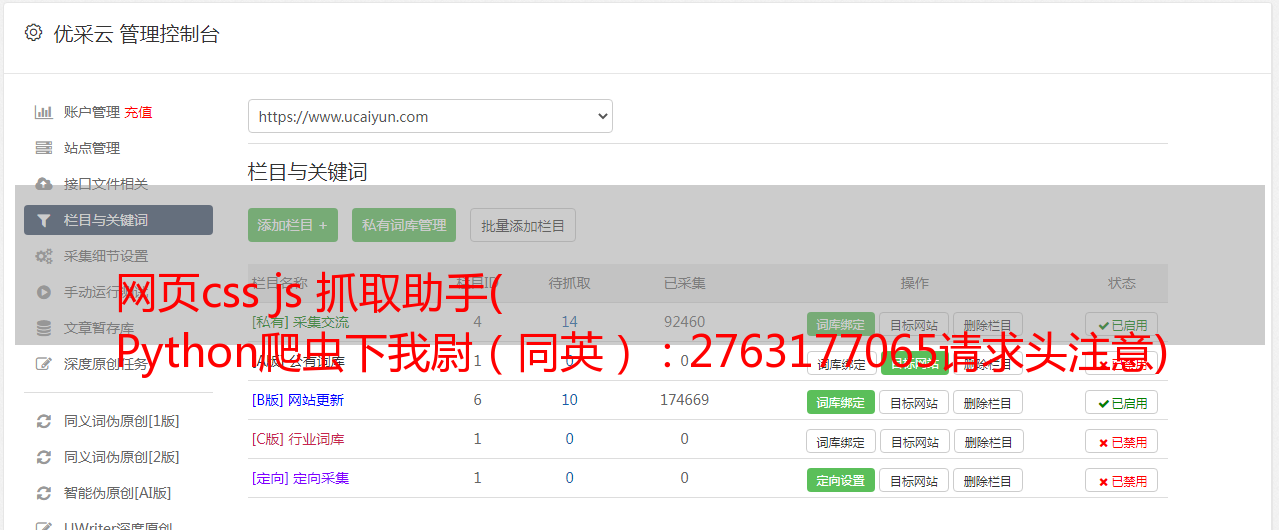Click the green 定向设置 button
The height and width of the screenshot is (530, 1279).
pyautogui.click(x=841, y=480)
